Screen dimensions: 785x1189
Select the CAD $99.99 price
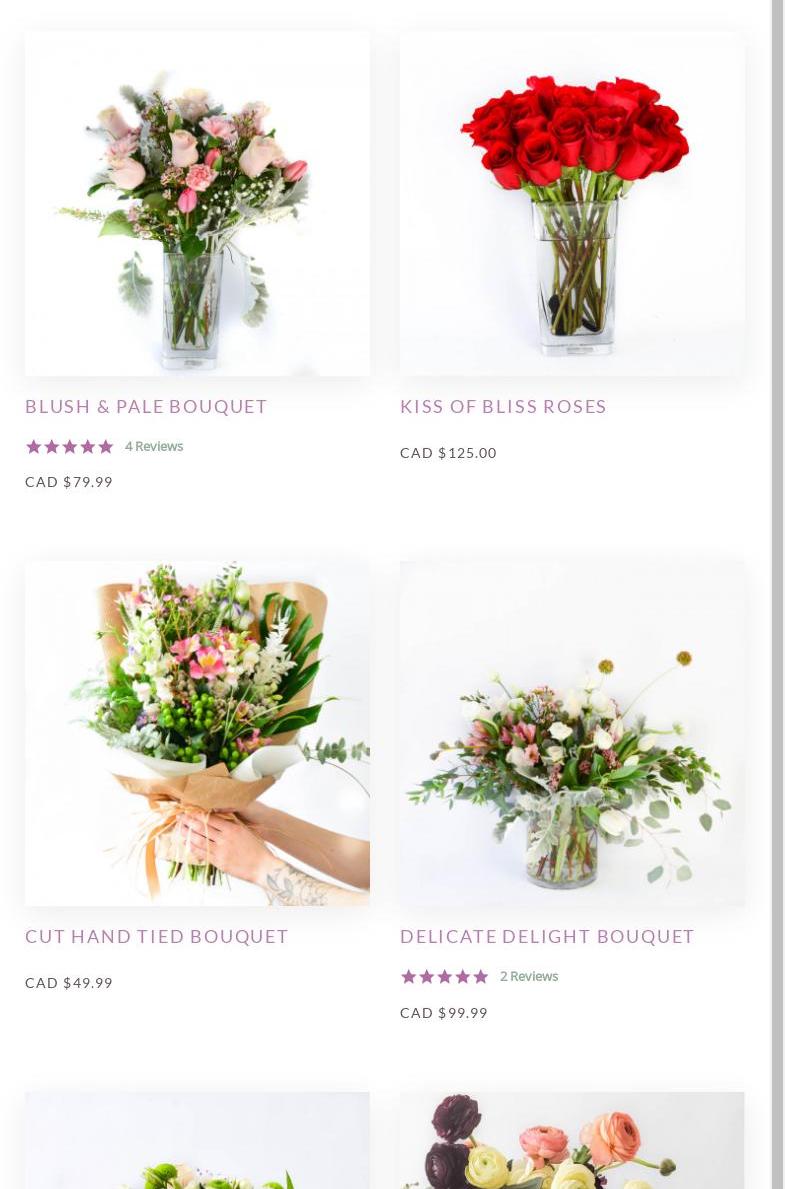coord(444,1013)
